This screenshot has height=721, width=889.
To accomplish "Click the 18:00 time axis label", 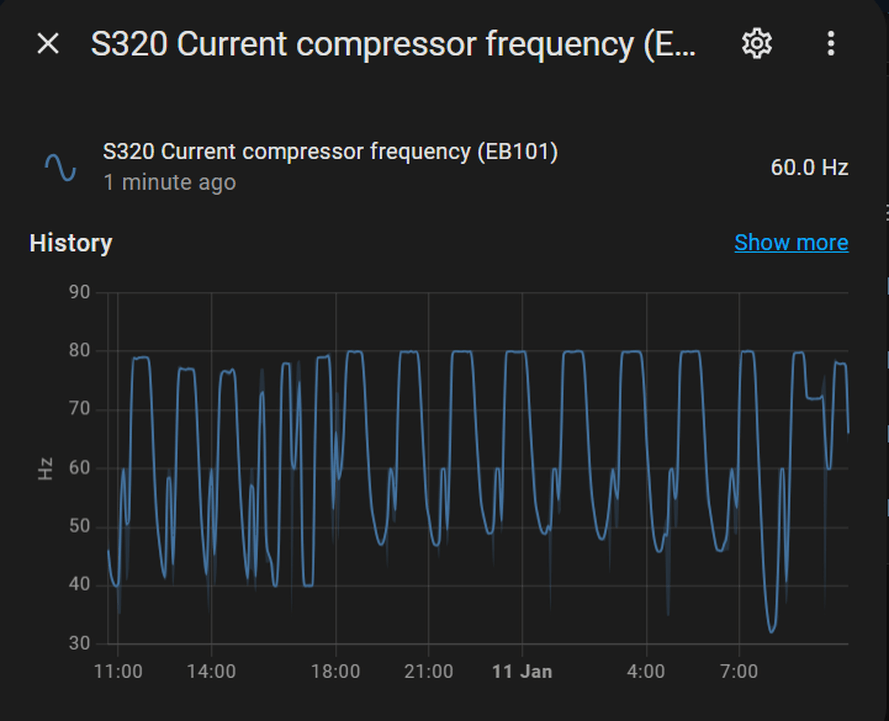I will [335, 671].
